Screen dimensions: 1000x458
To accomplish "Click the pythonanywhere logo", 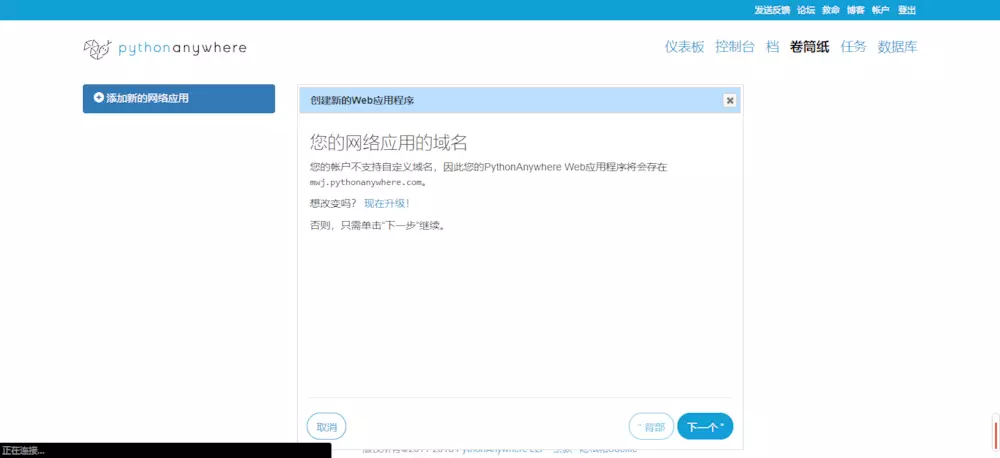I will pyautogui.click(x=165, y=48).
